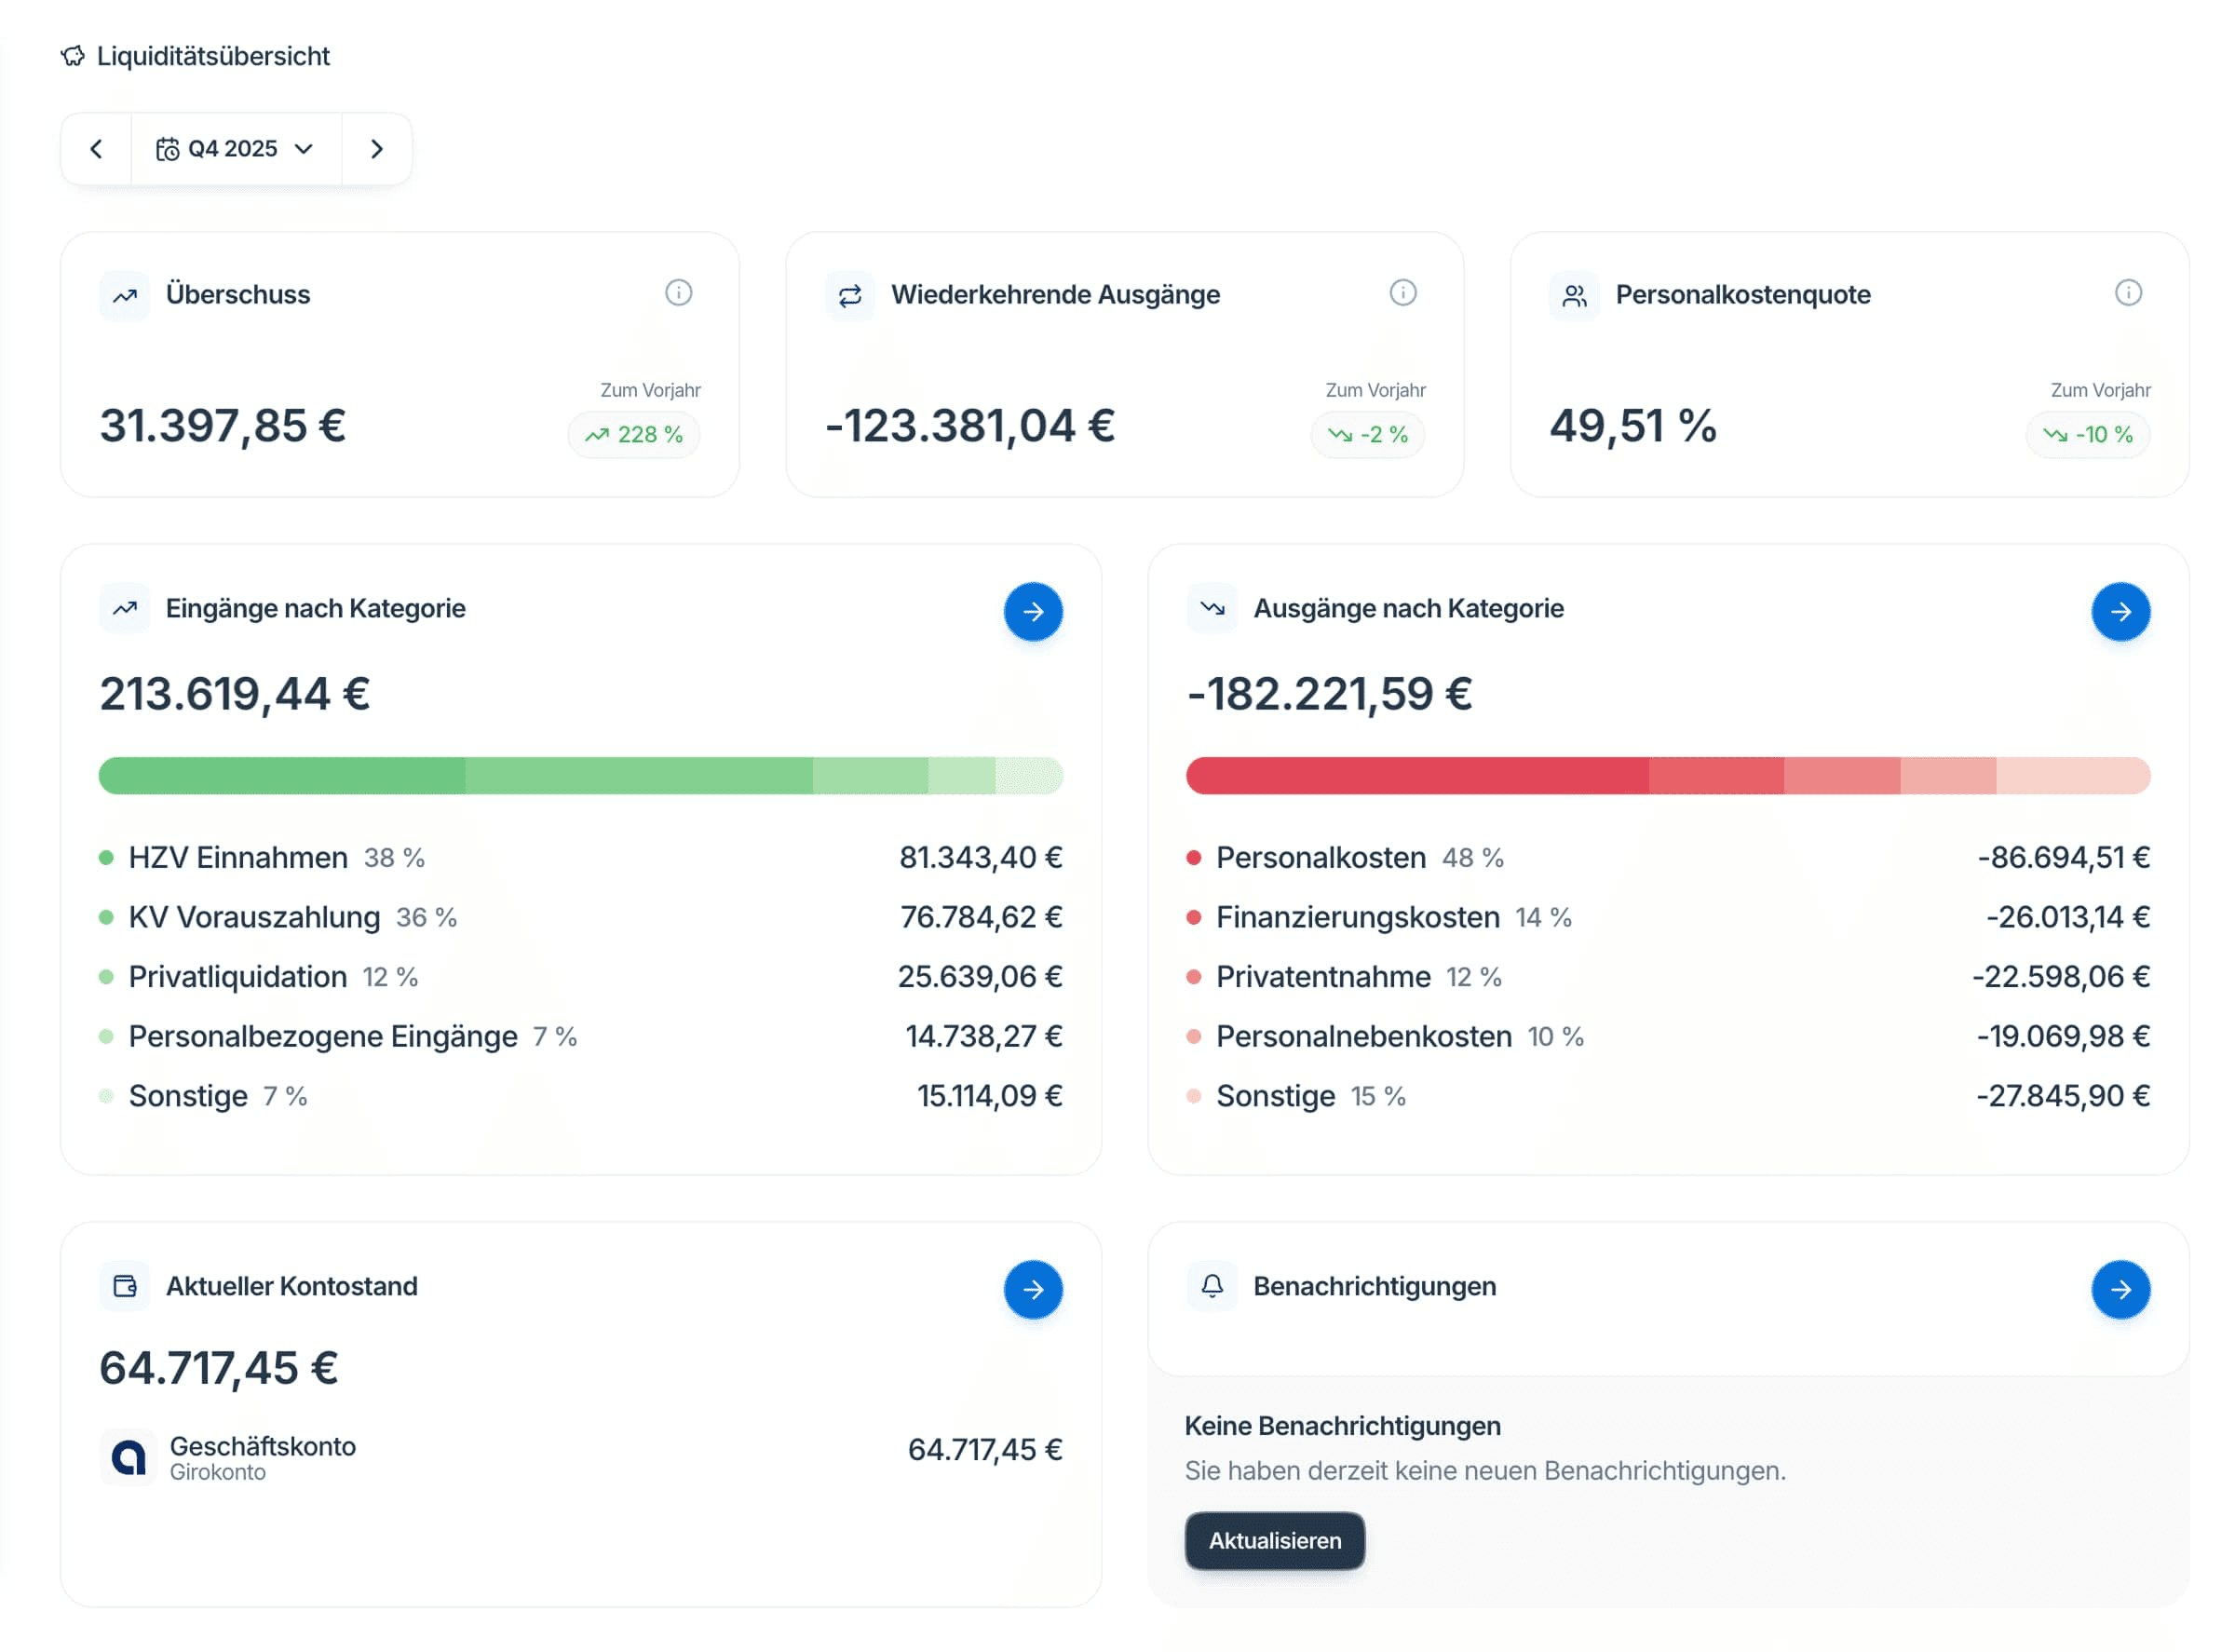Go to next quarter with right chevron

376,149
